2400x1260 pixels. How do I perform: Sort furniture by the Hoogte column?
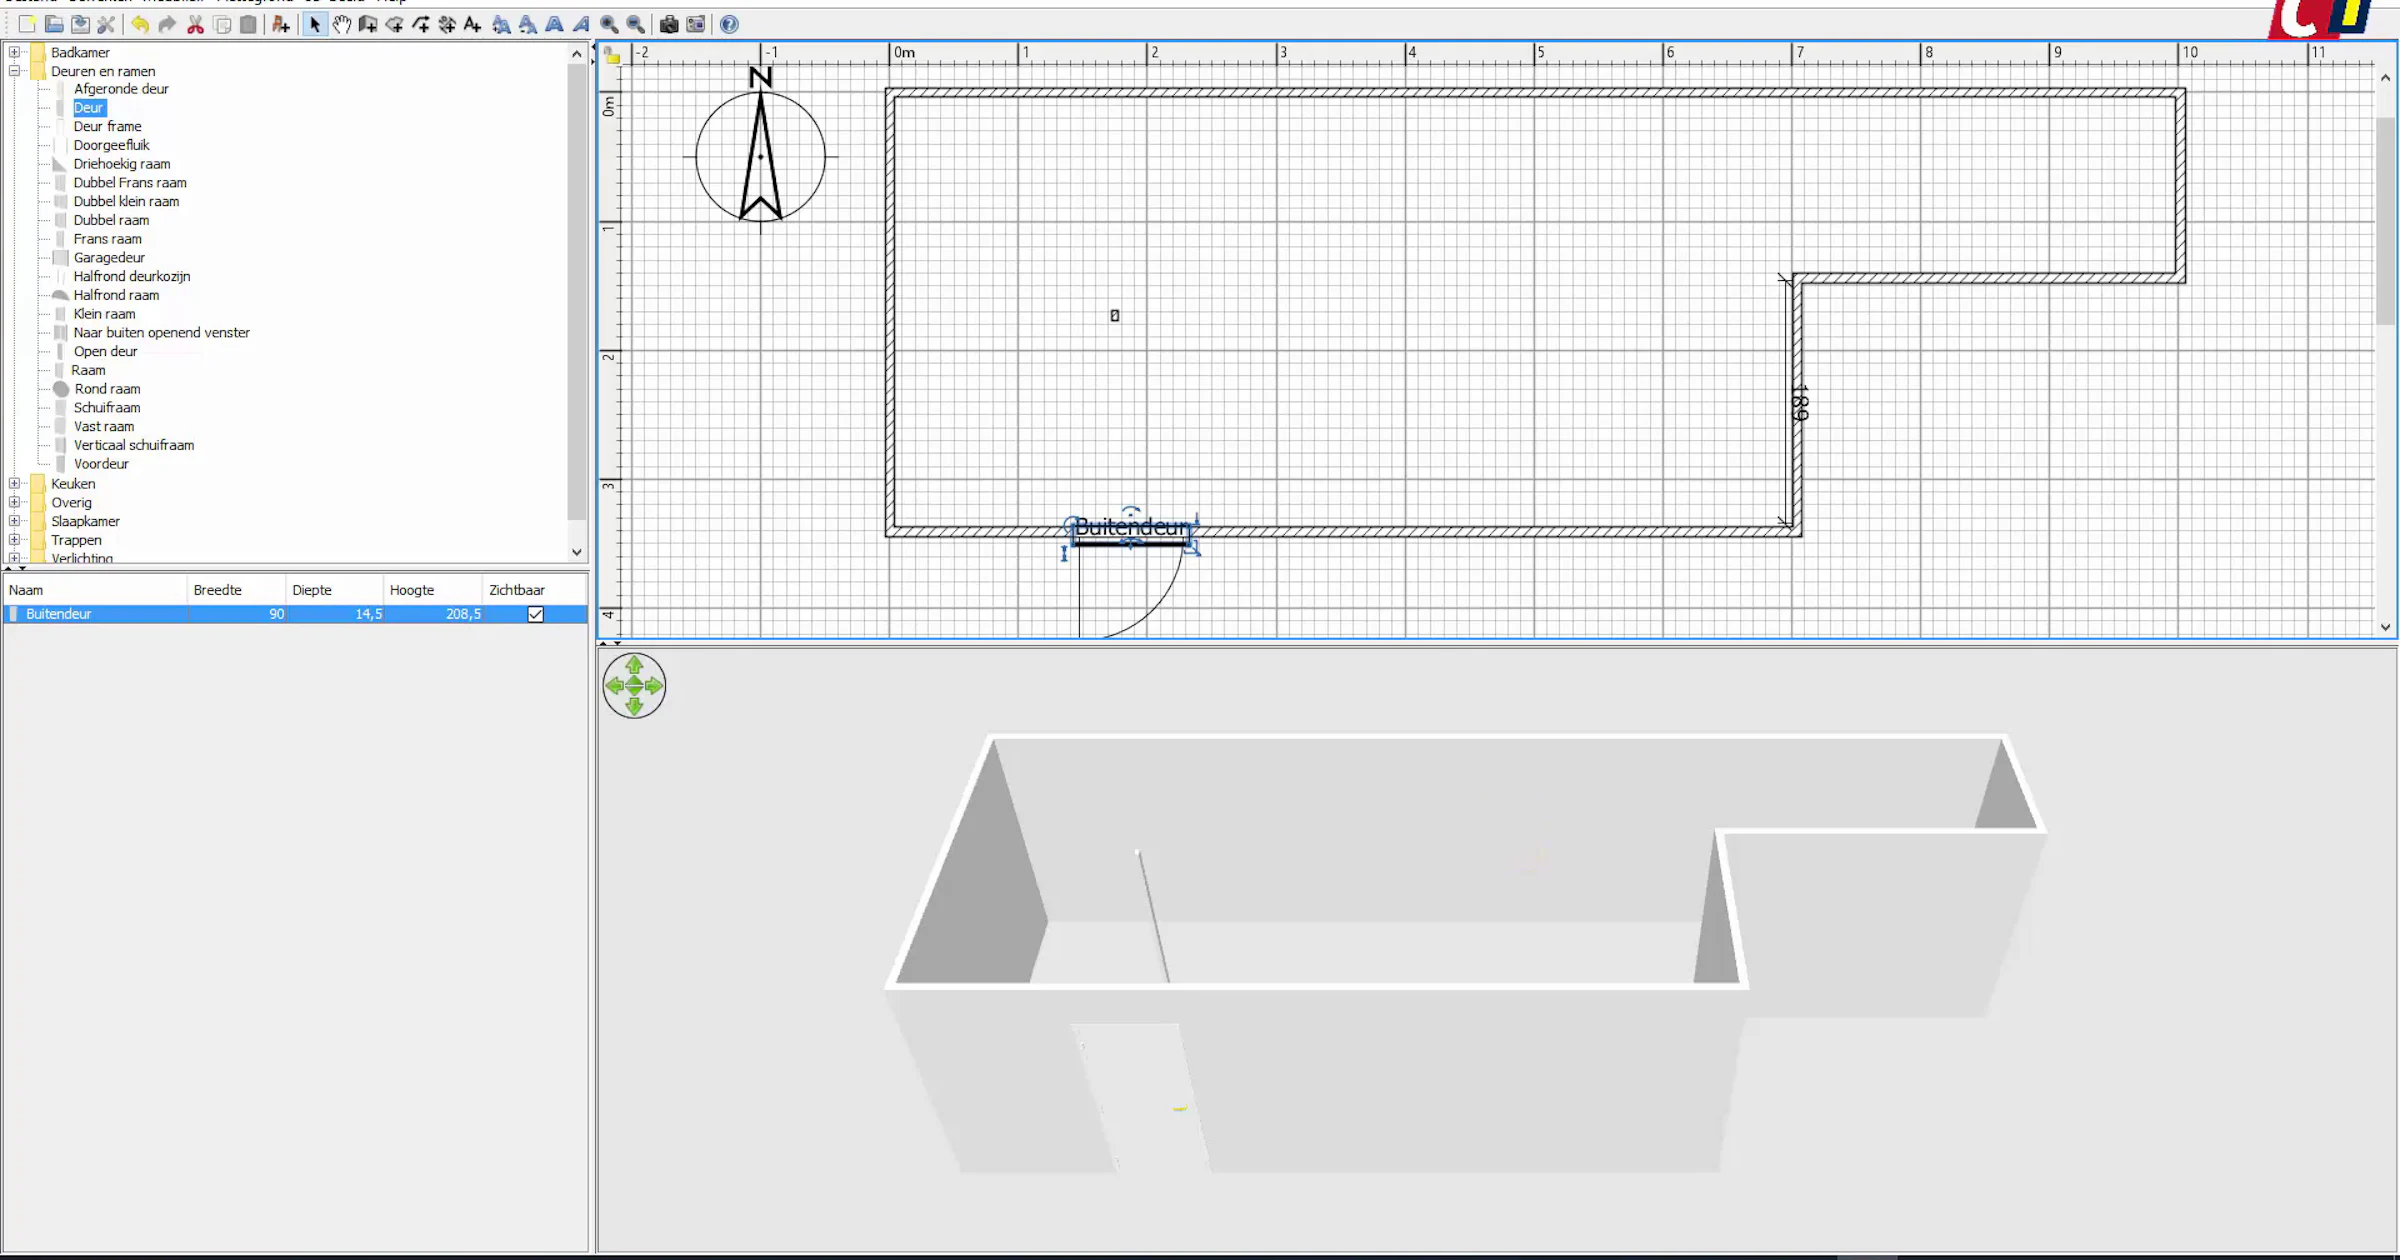[432, 590]
